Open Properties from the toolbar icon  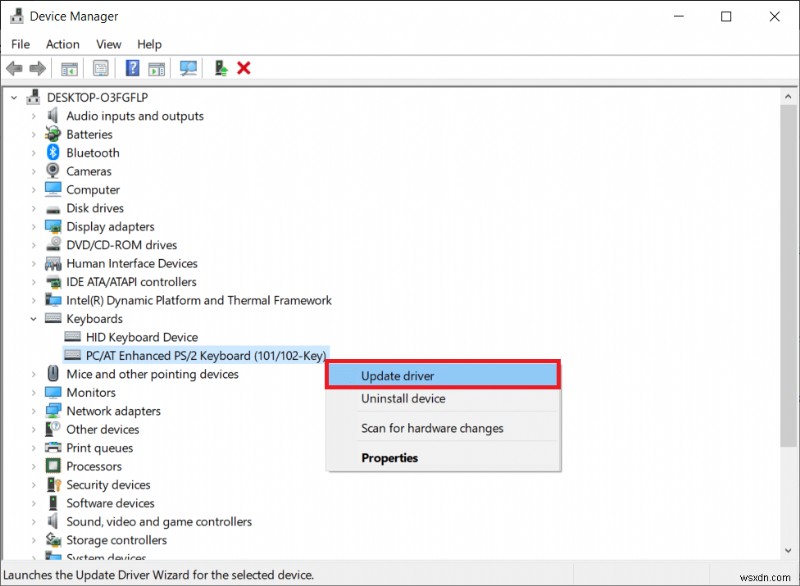click(x=101, y=68)
